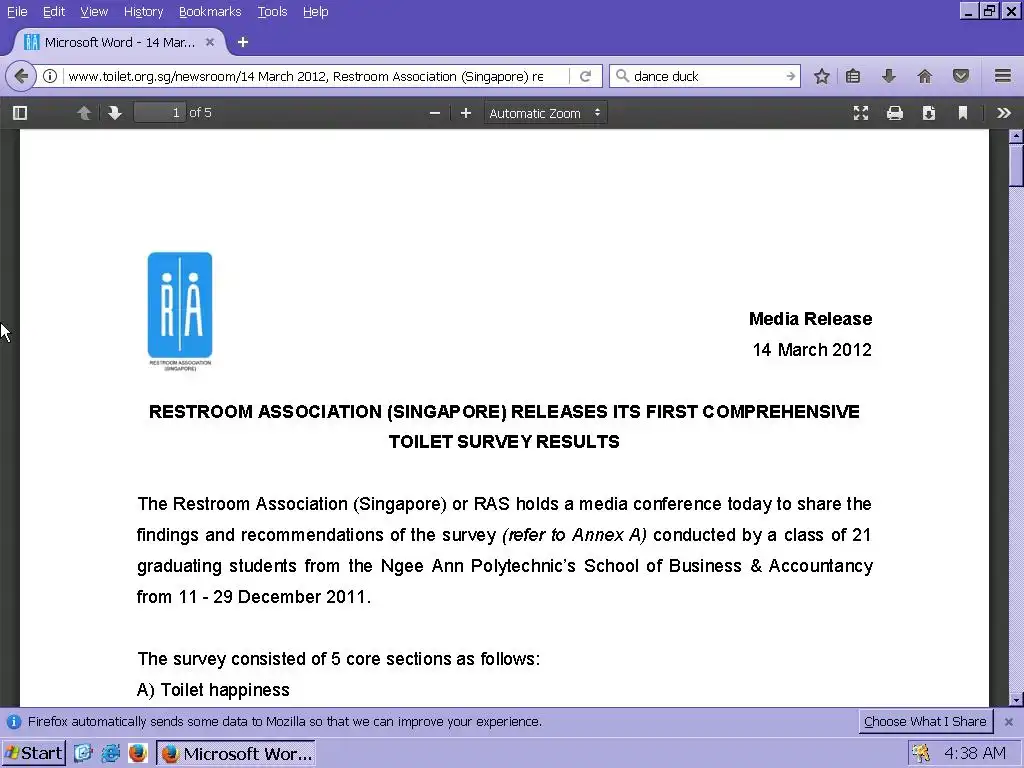Open the Automatic Zoom dropdown
This screenshot has height=768, width=1024.
click(x=545, y=113)
